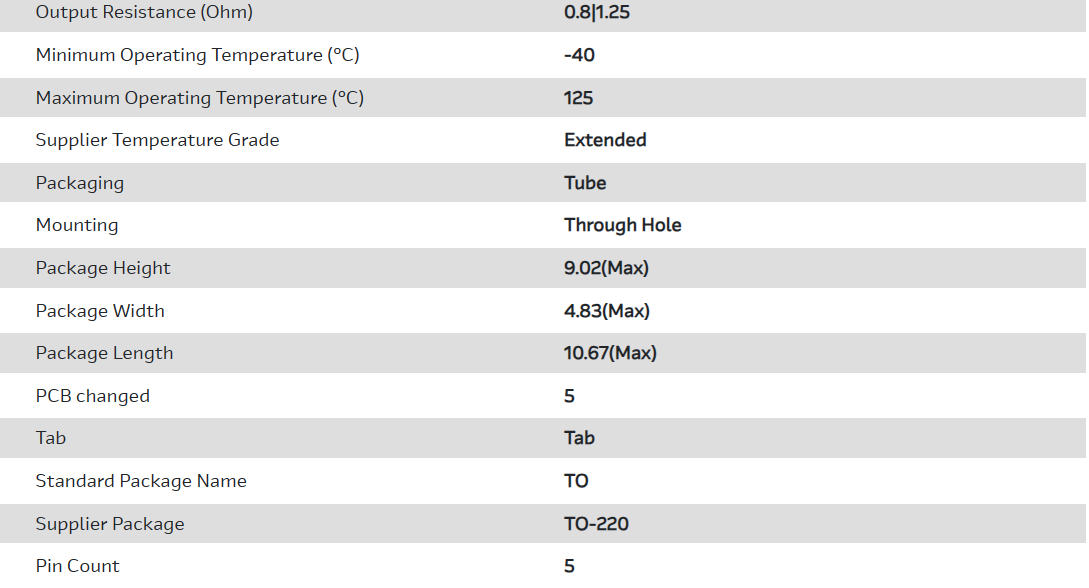Click Supplier Temperature Grade label

(157, 140)
